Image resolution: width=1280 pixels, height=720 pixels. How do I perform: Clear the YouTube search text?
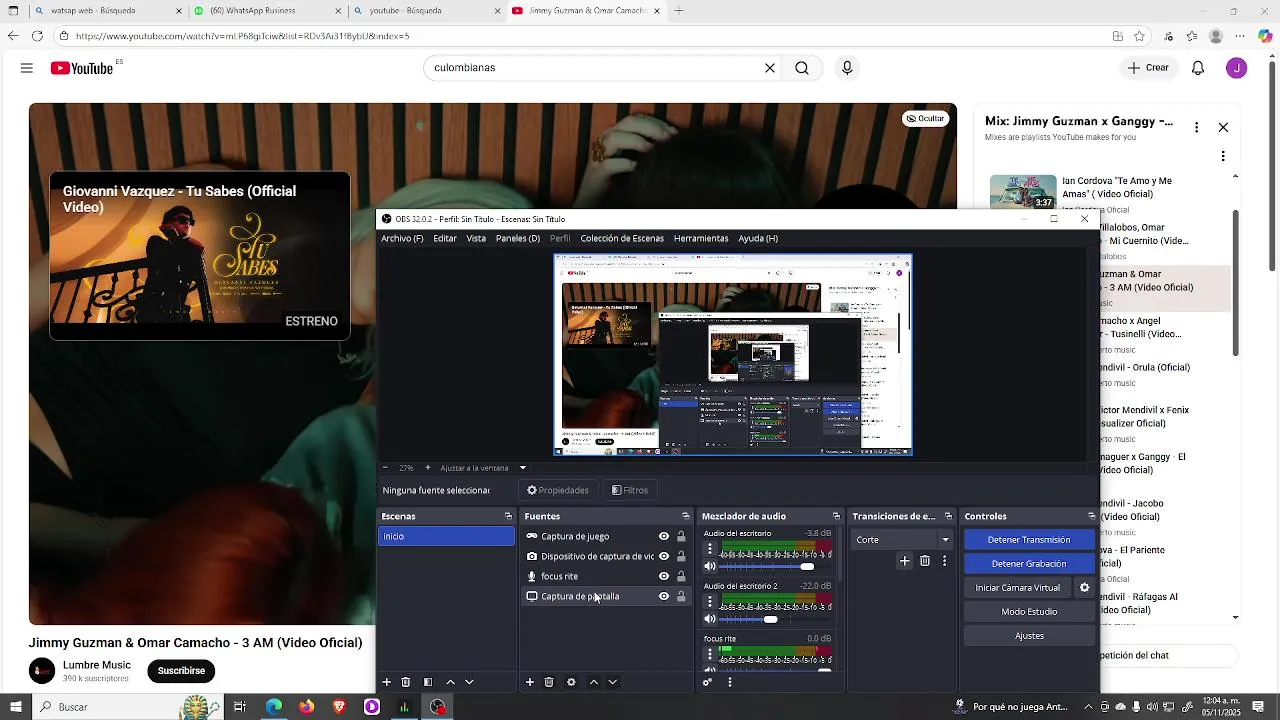point(770,68)
